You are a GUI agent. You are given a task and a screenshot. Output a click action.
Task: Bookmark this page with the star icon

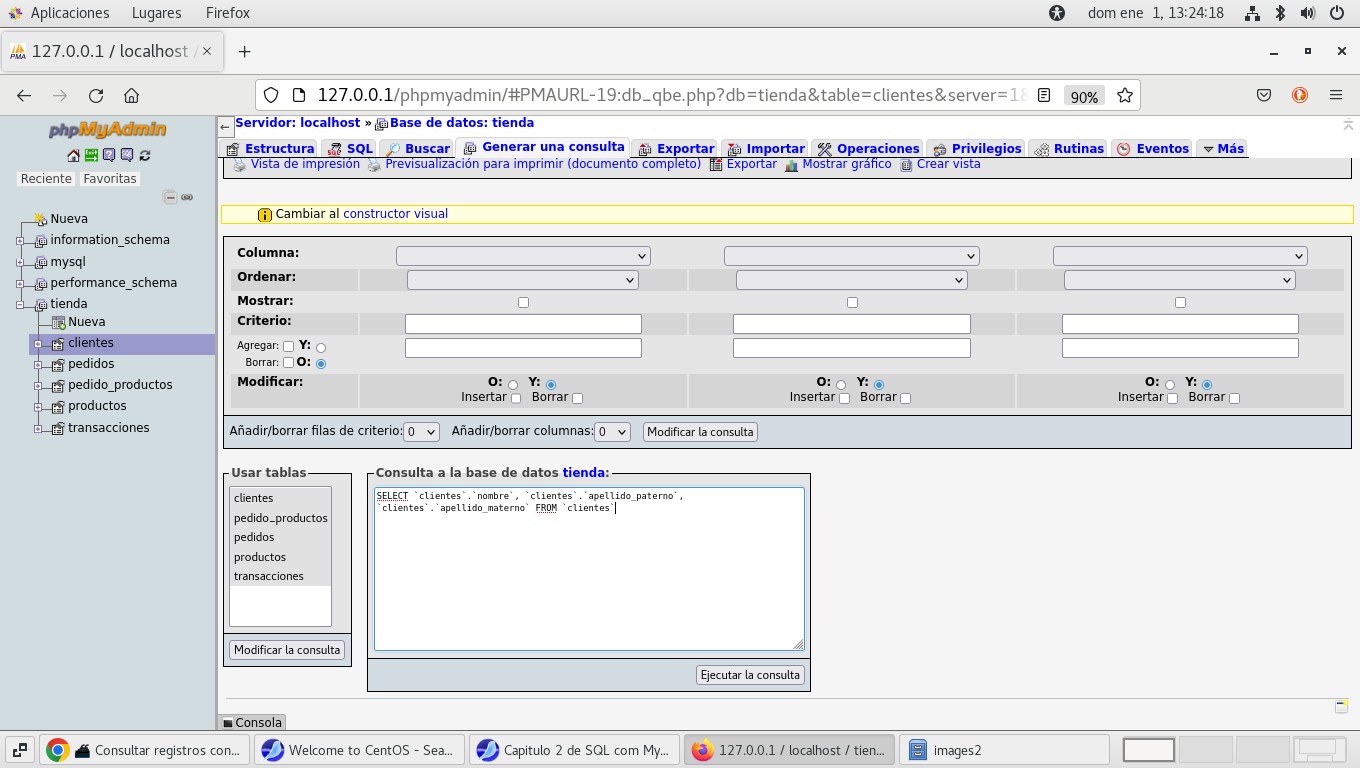1124,96
